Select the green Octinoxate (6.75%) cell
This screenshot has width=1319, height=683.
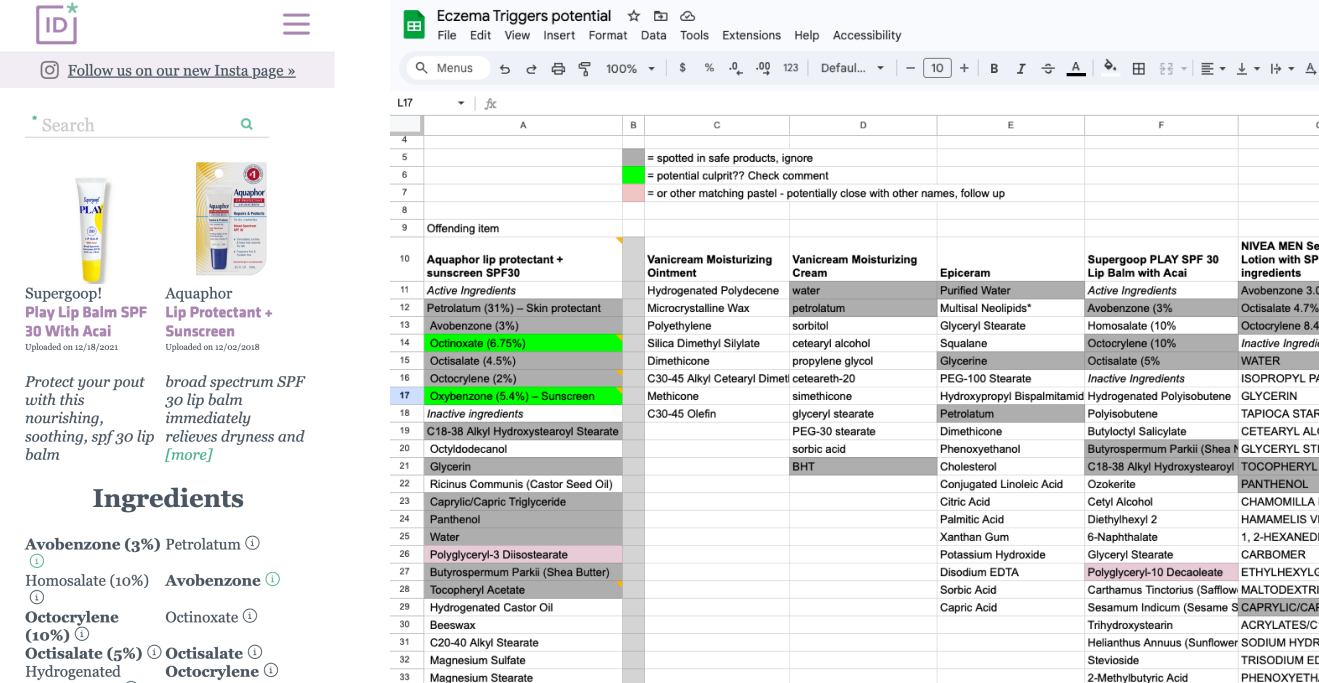pyautogui.click(x=523, y=343)
